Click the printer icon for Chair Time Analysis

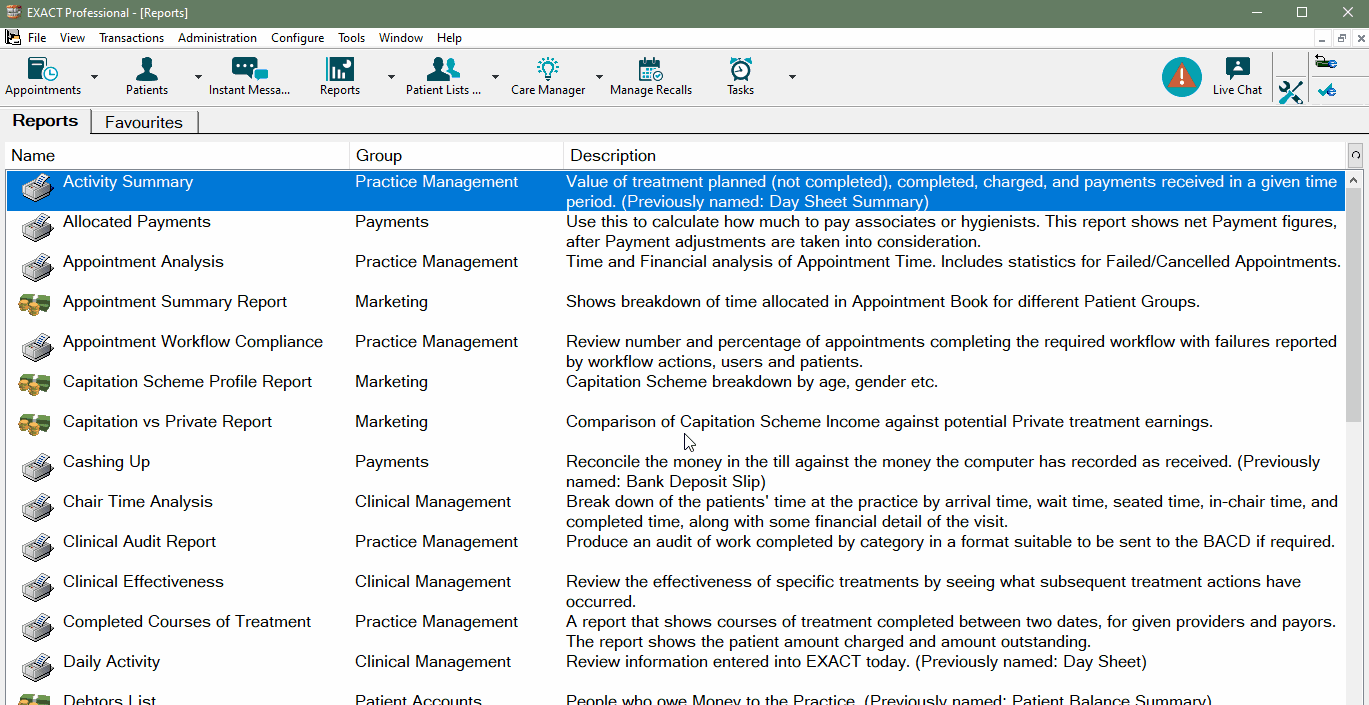point(36,507)
